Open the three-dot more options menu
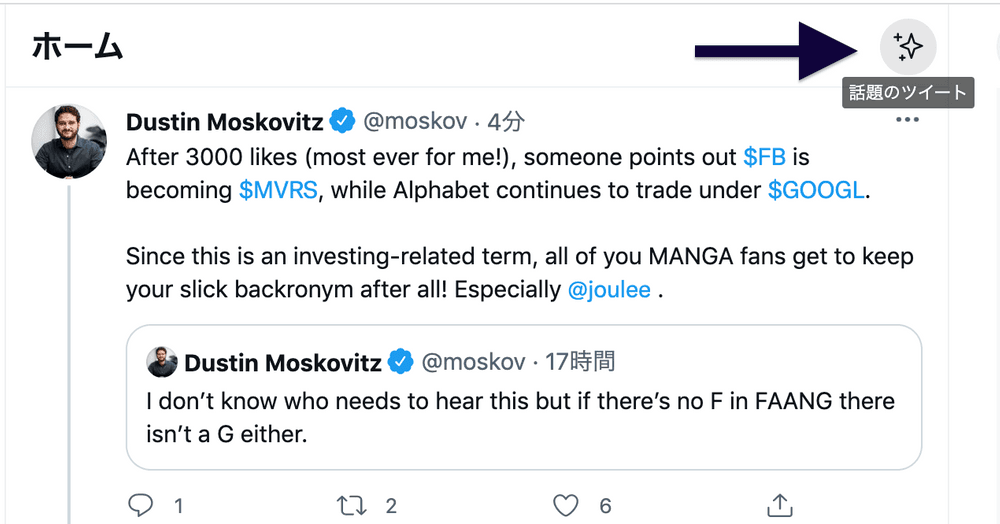1000x524 pixels. [907, 120]
